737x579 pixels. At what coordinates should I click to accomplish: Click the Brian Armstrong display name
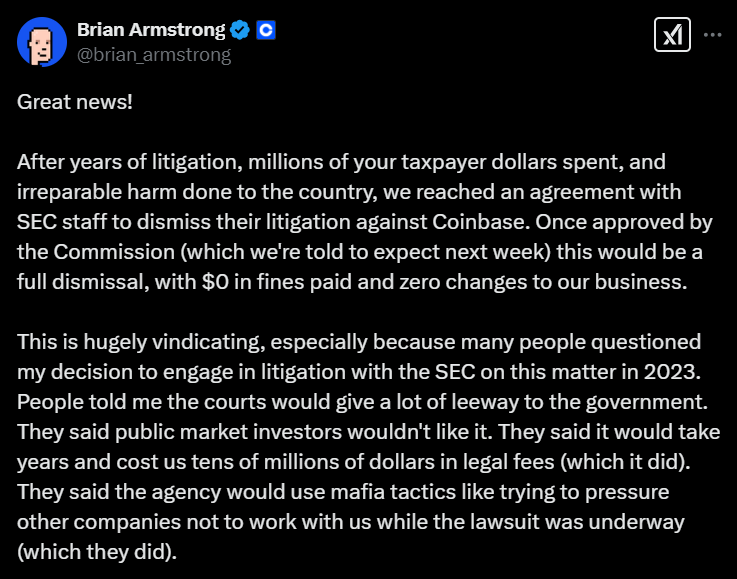click(150, 30)
